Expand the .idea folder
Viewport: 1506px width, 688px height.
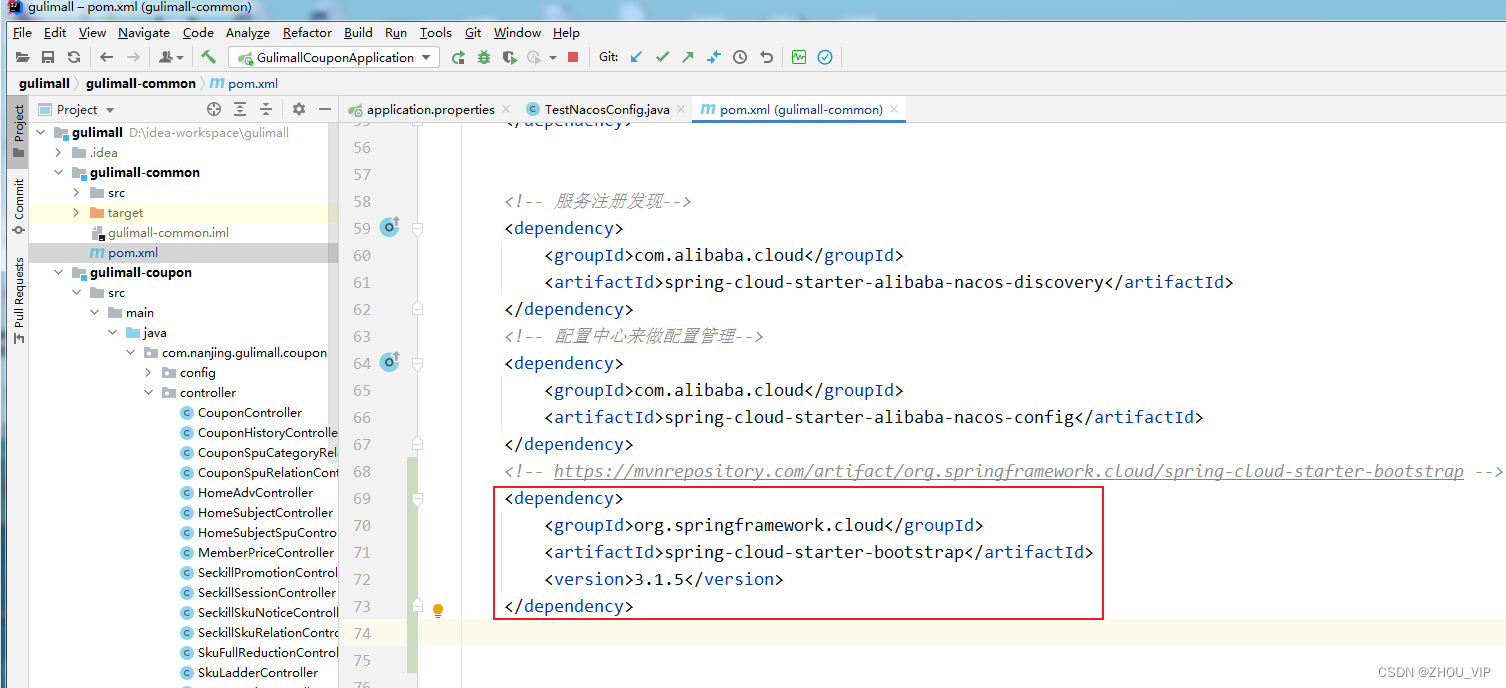(59, 152)
